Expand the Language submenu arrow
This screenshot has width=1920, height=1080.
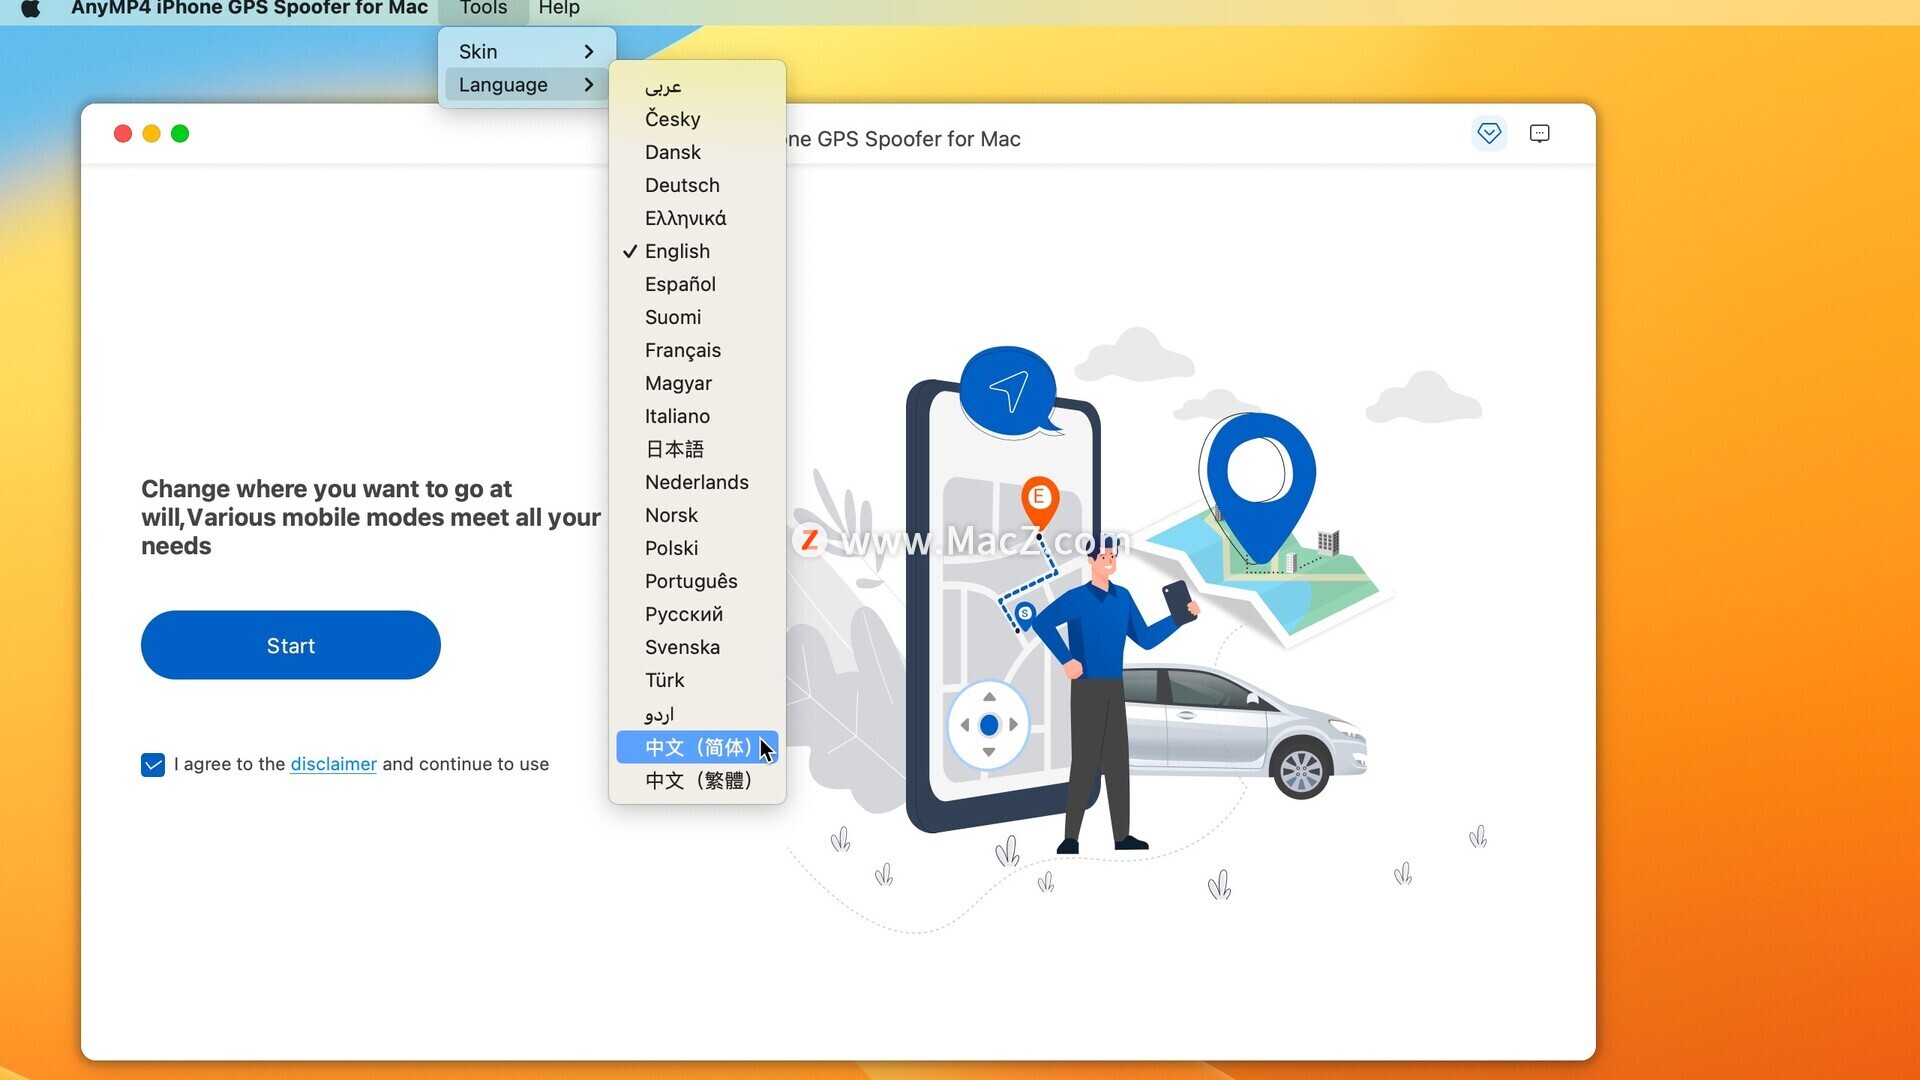589,85
